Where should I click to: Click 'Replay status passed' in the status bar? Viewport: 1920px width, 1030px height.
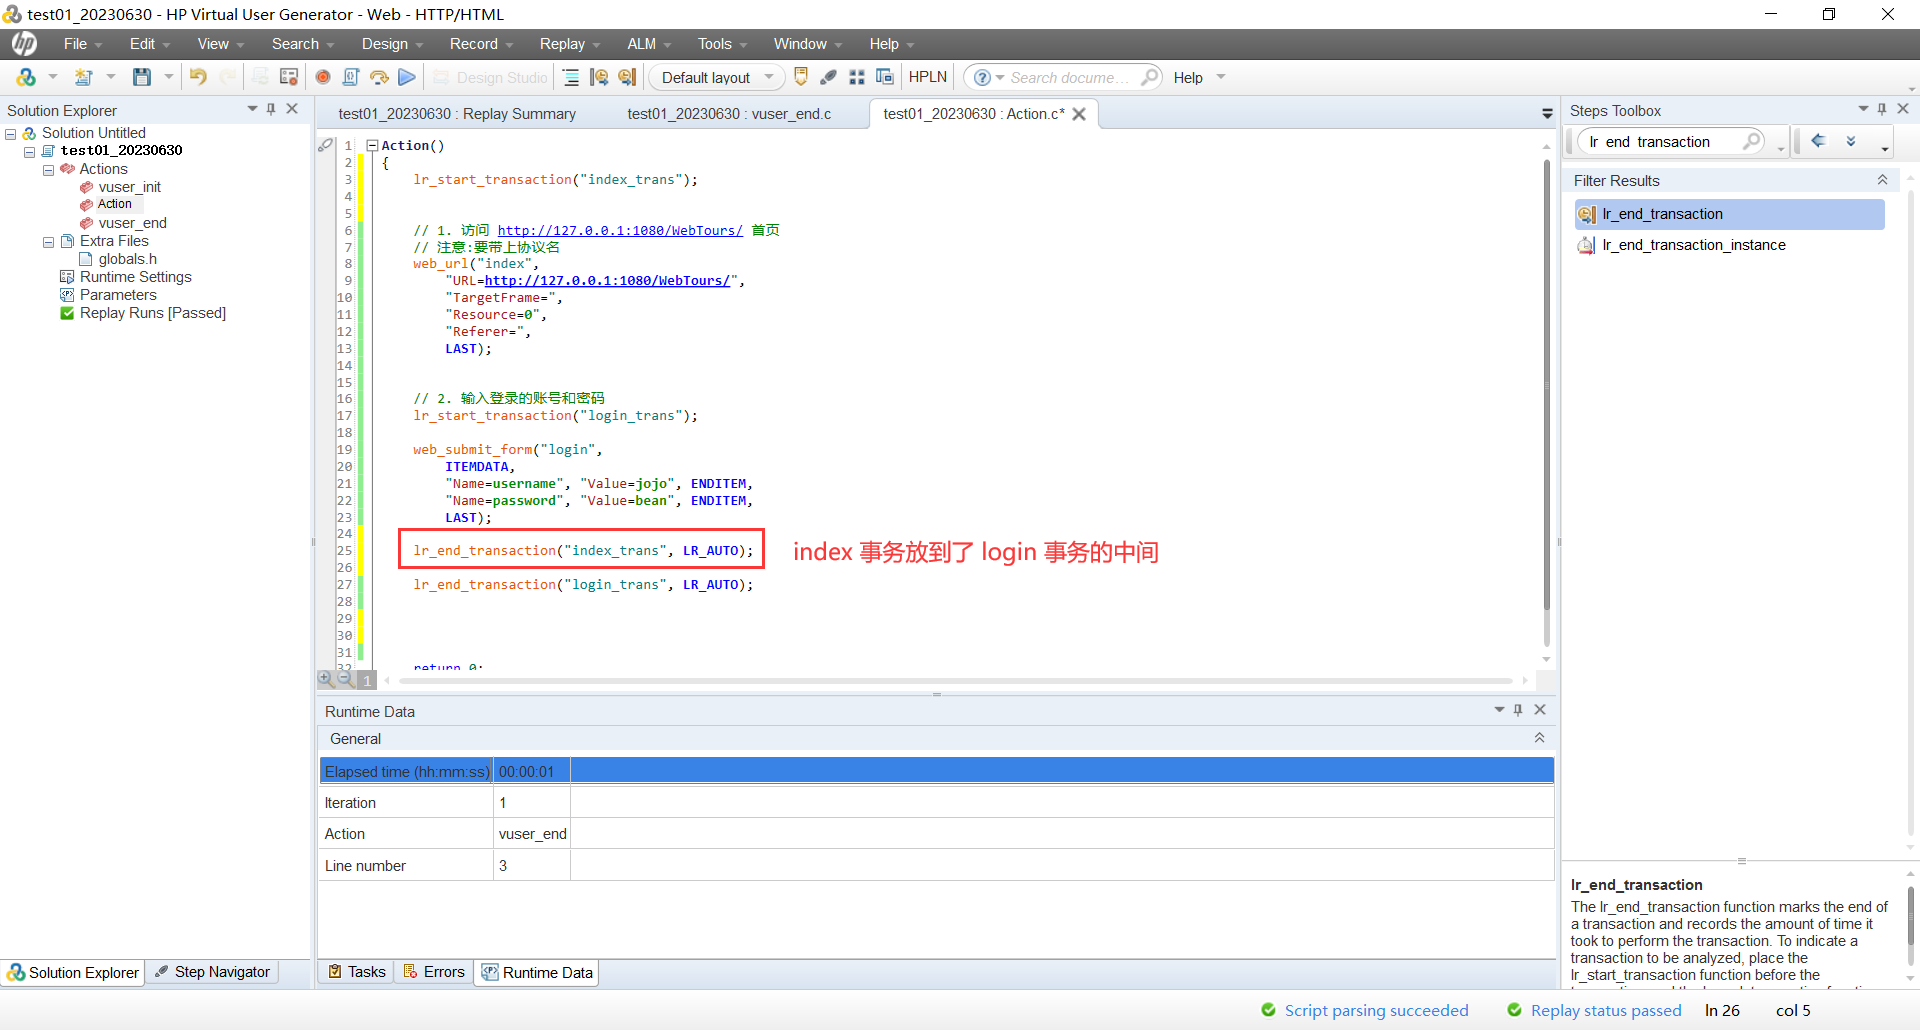1606,1010
